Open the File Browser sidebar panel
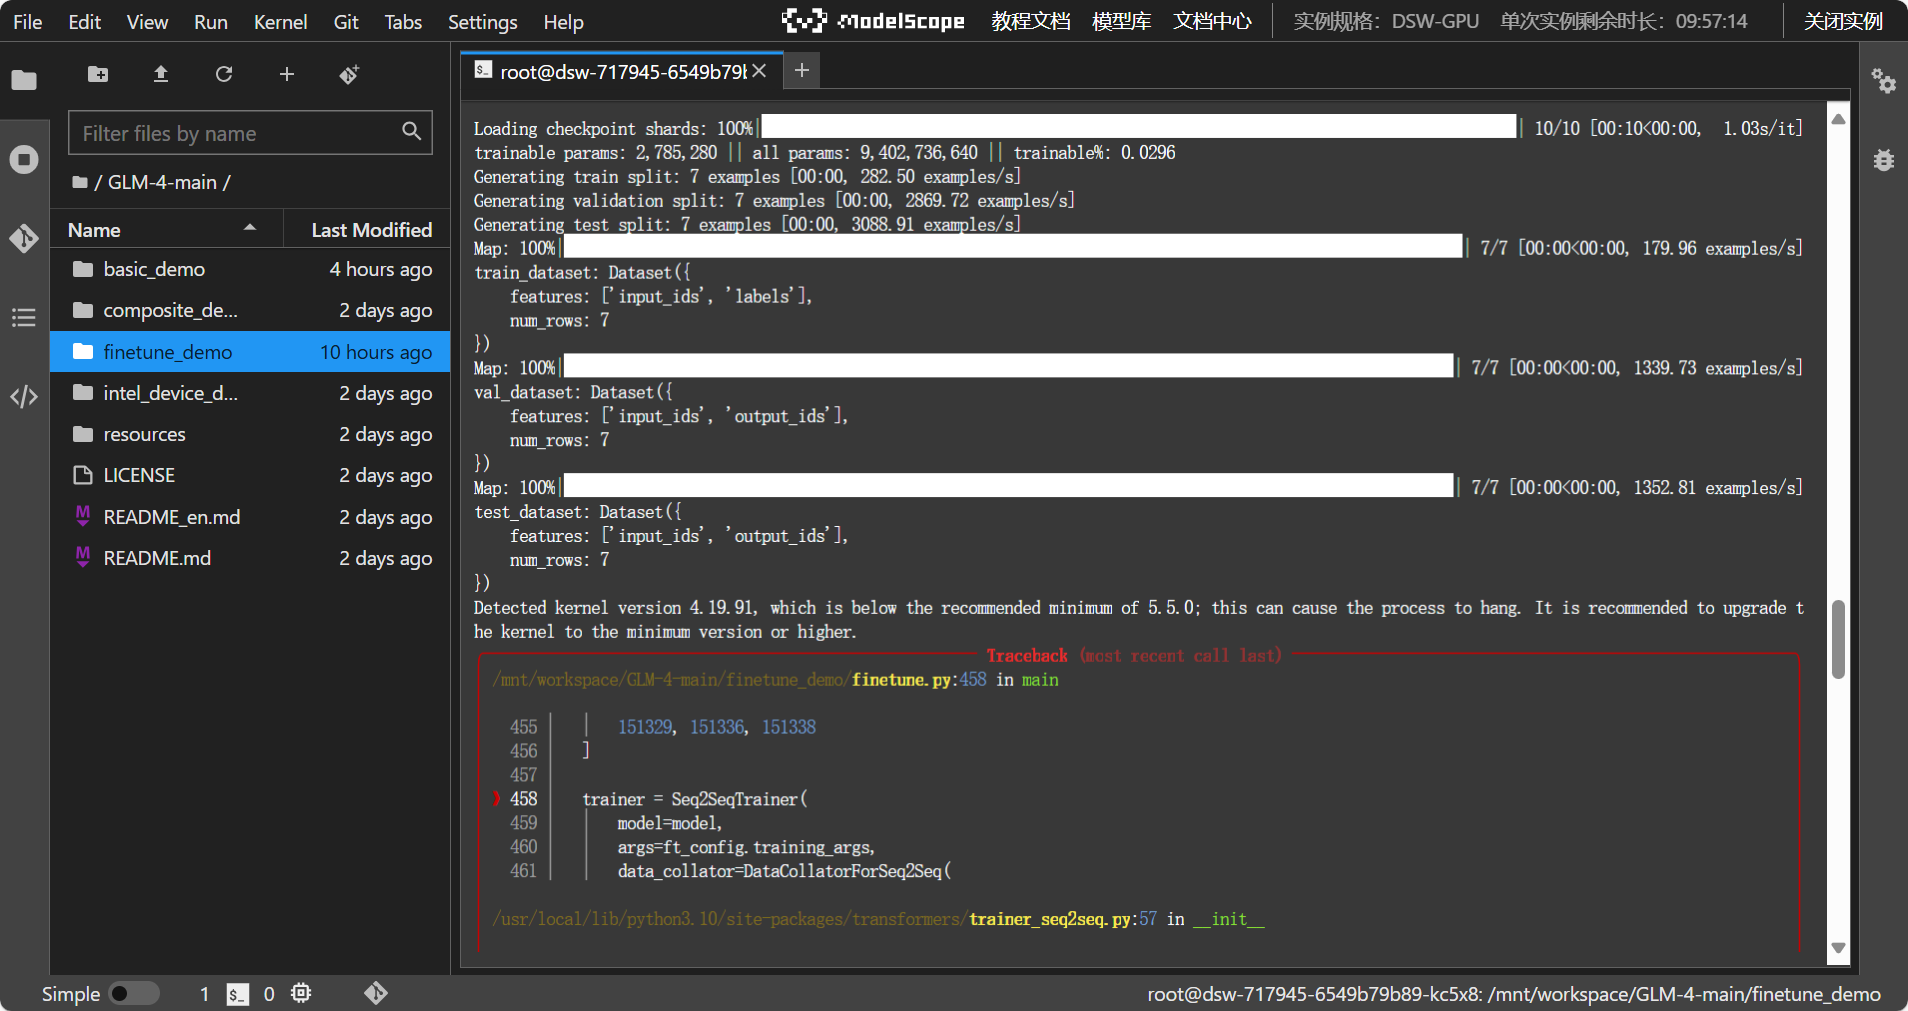The width and height of the screenshot is (1908, 1011). pyautogui.click(x=24, y=80)
